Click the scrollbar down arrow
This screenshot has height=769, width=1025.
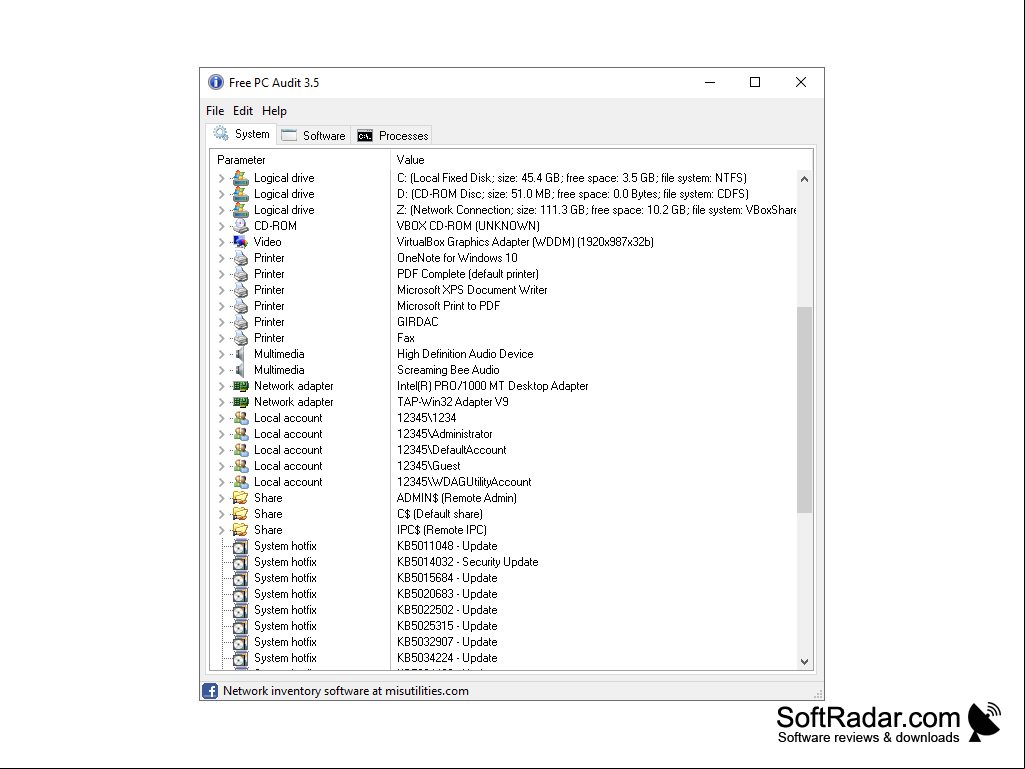[805, 661]
